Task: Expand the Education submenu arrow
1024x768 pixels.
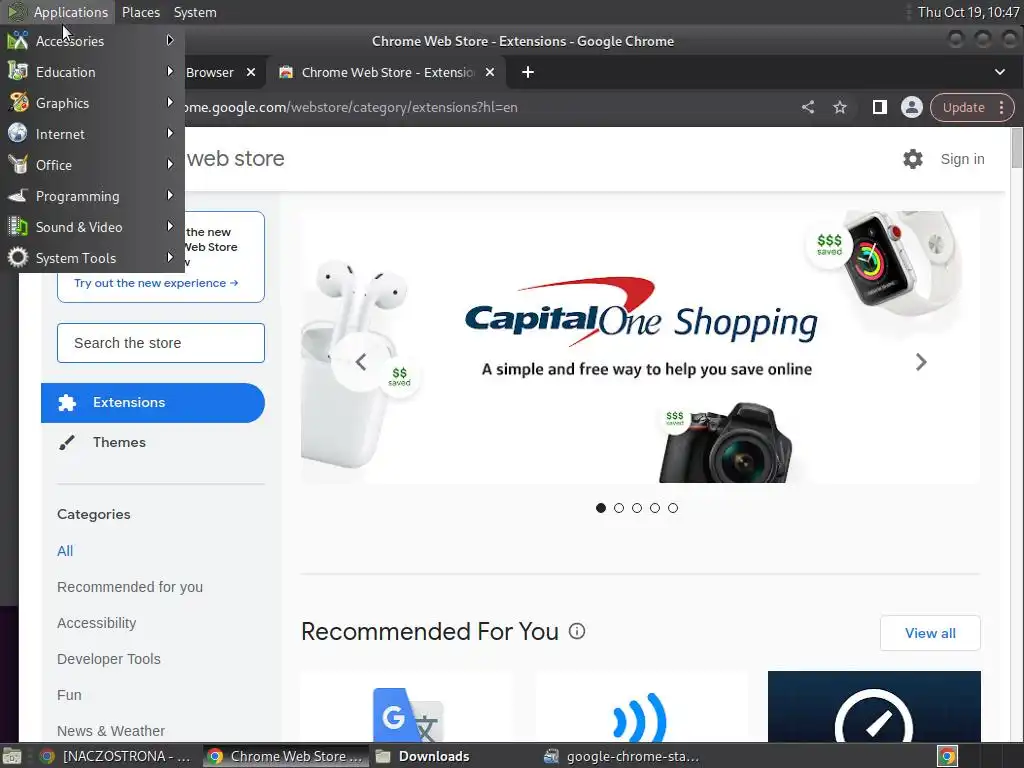Action: [x=170, y=71]
